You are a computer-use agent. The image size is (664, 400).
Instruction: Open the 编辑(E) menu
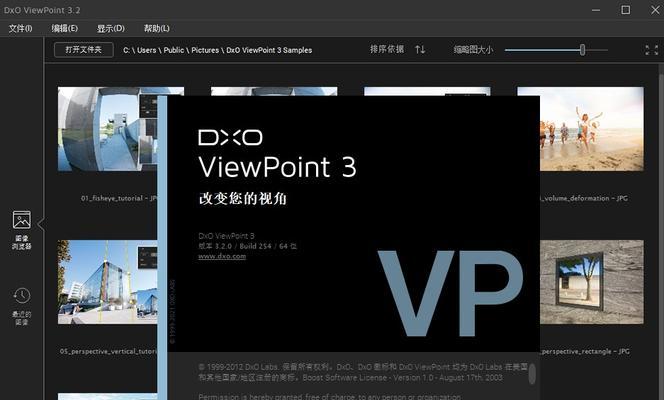tap(65, 28)
